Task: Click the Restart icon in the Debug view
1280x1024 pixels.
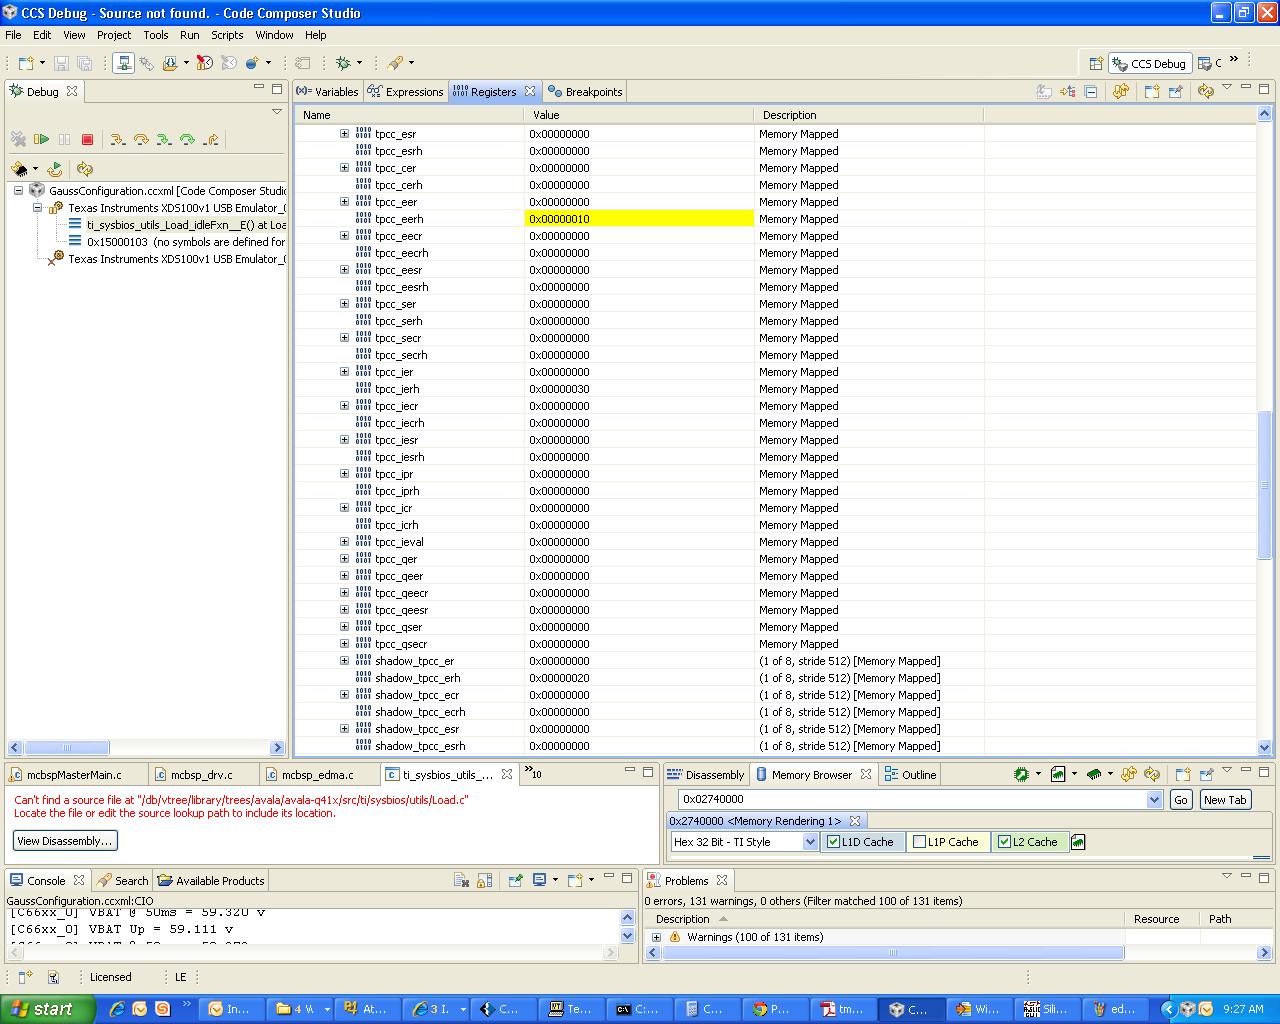Action: click(55, 168)
